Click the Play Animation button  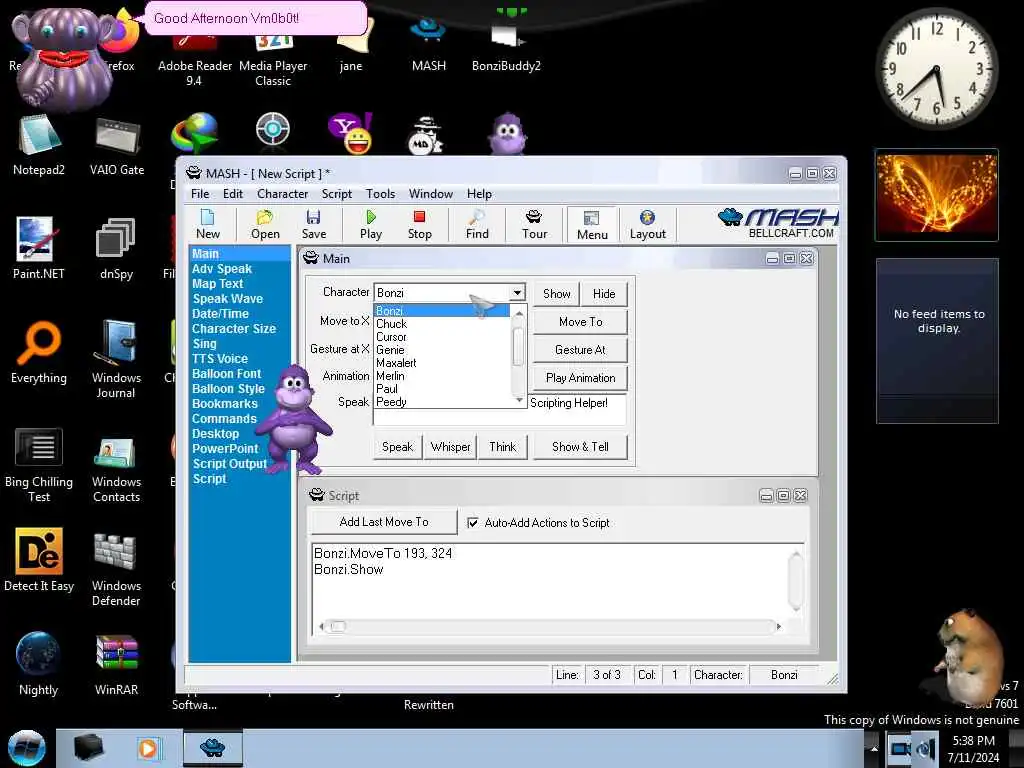pyautogui.click(x=581, y=378)
